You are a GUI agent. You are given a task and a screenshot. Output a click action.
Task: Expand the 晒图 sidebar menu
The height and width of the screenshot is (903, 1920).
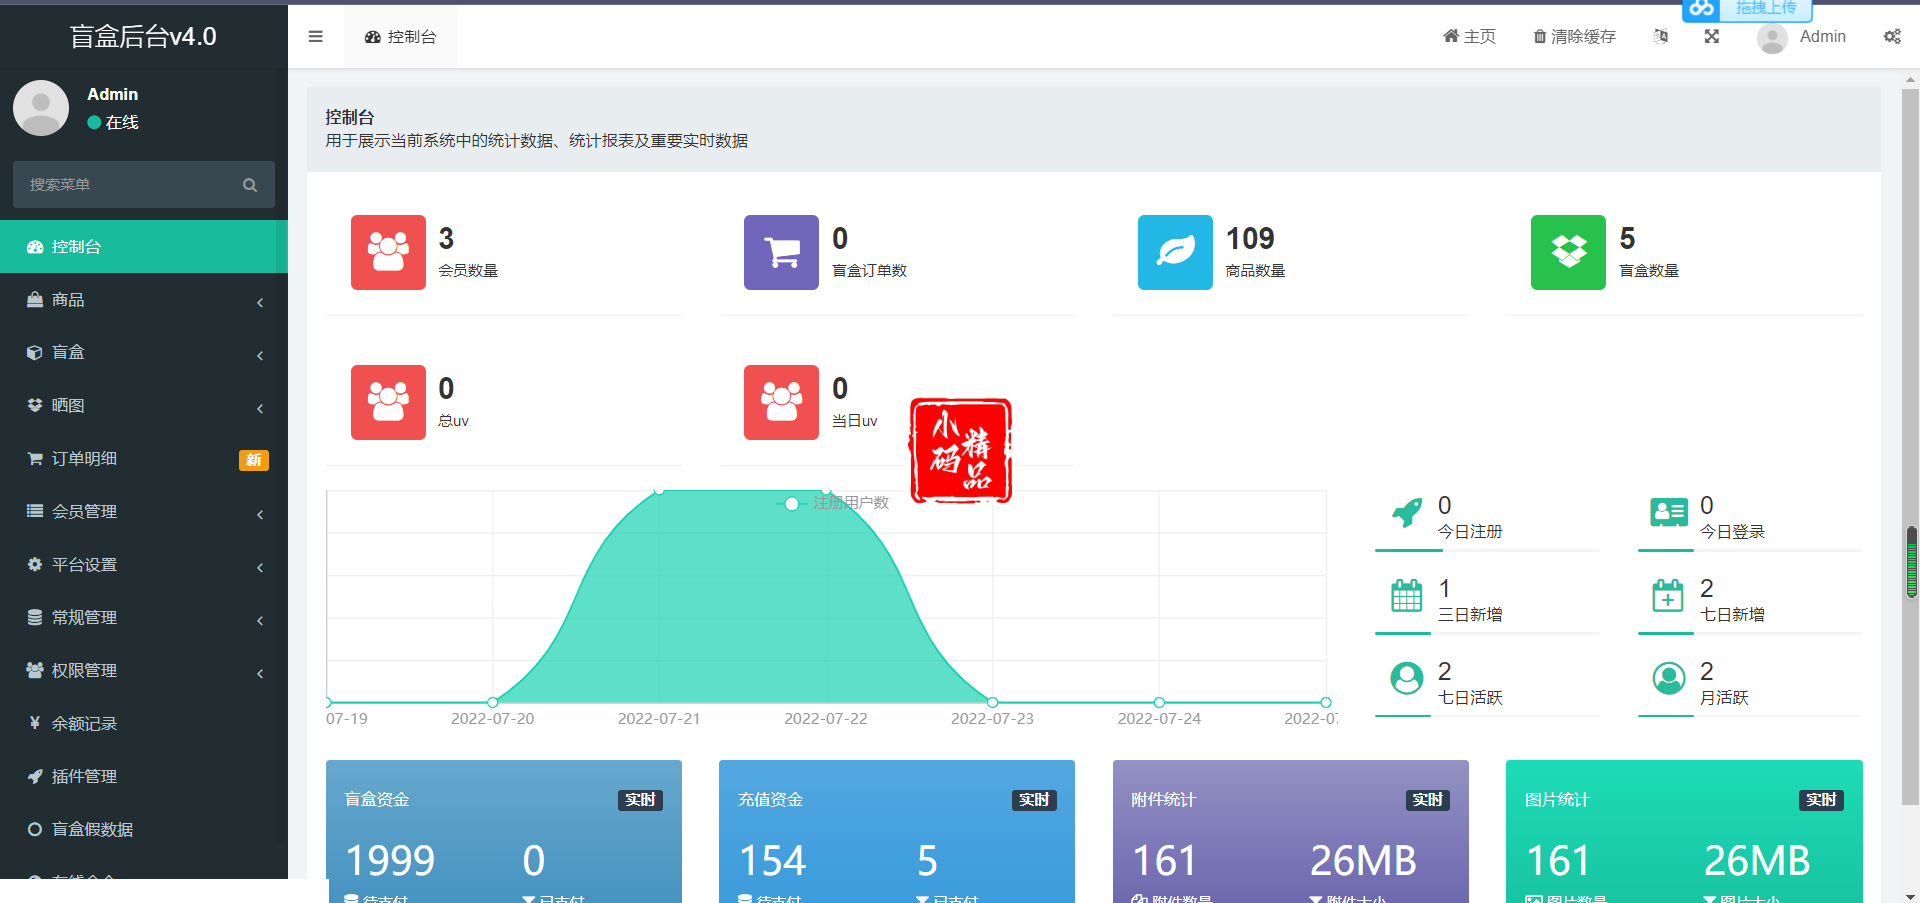(x=144, y=406)
